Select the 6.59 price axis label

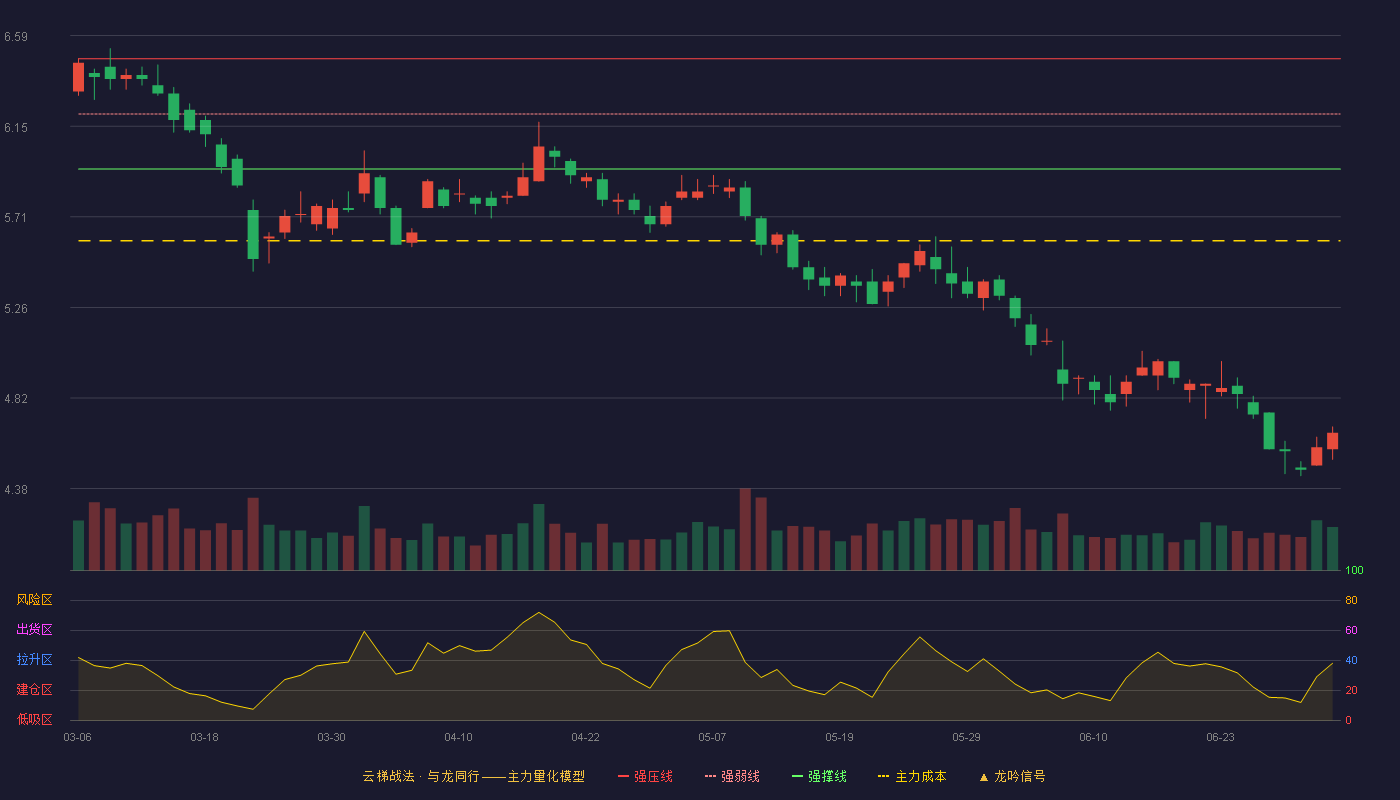(x=16, y=37)
